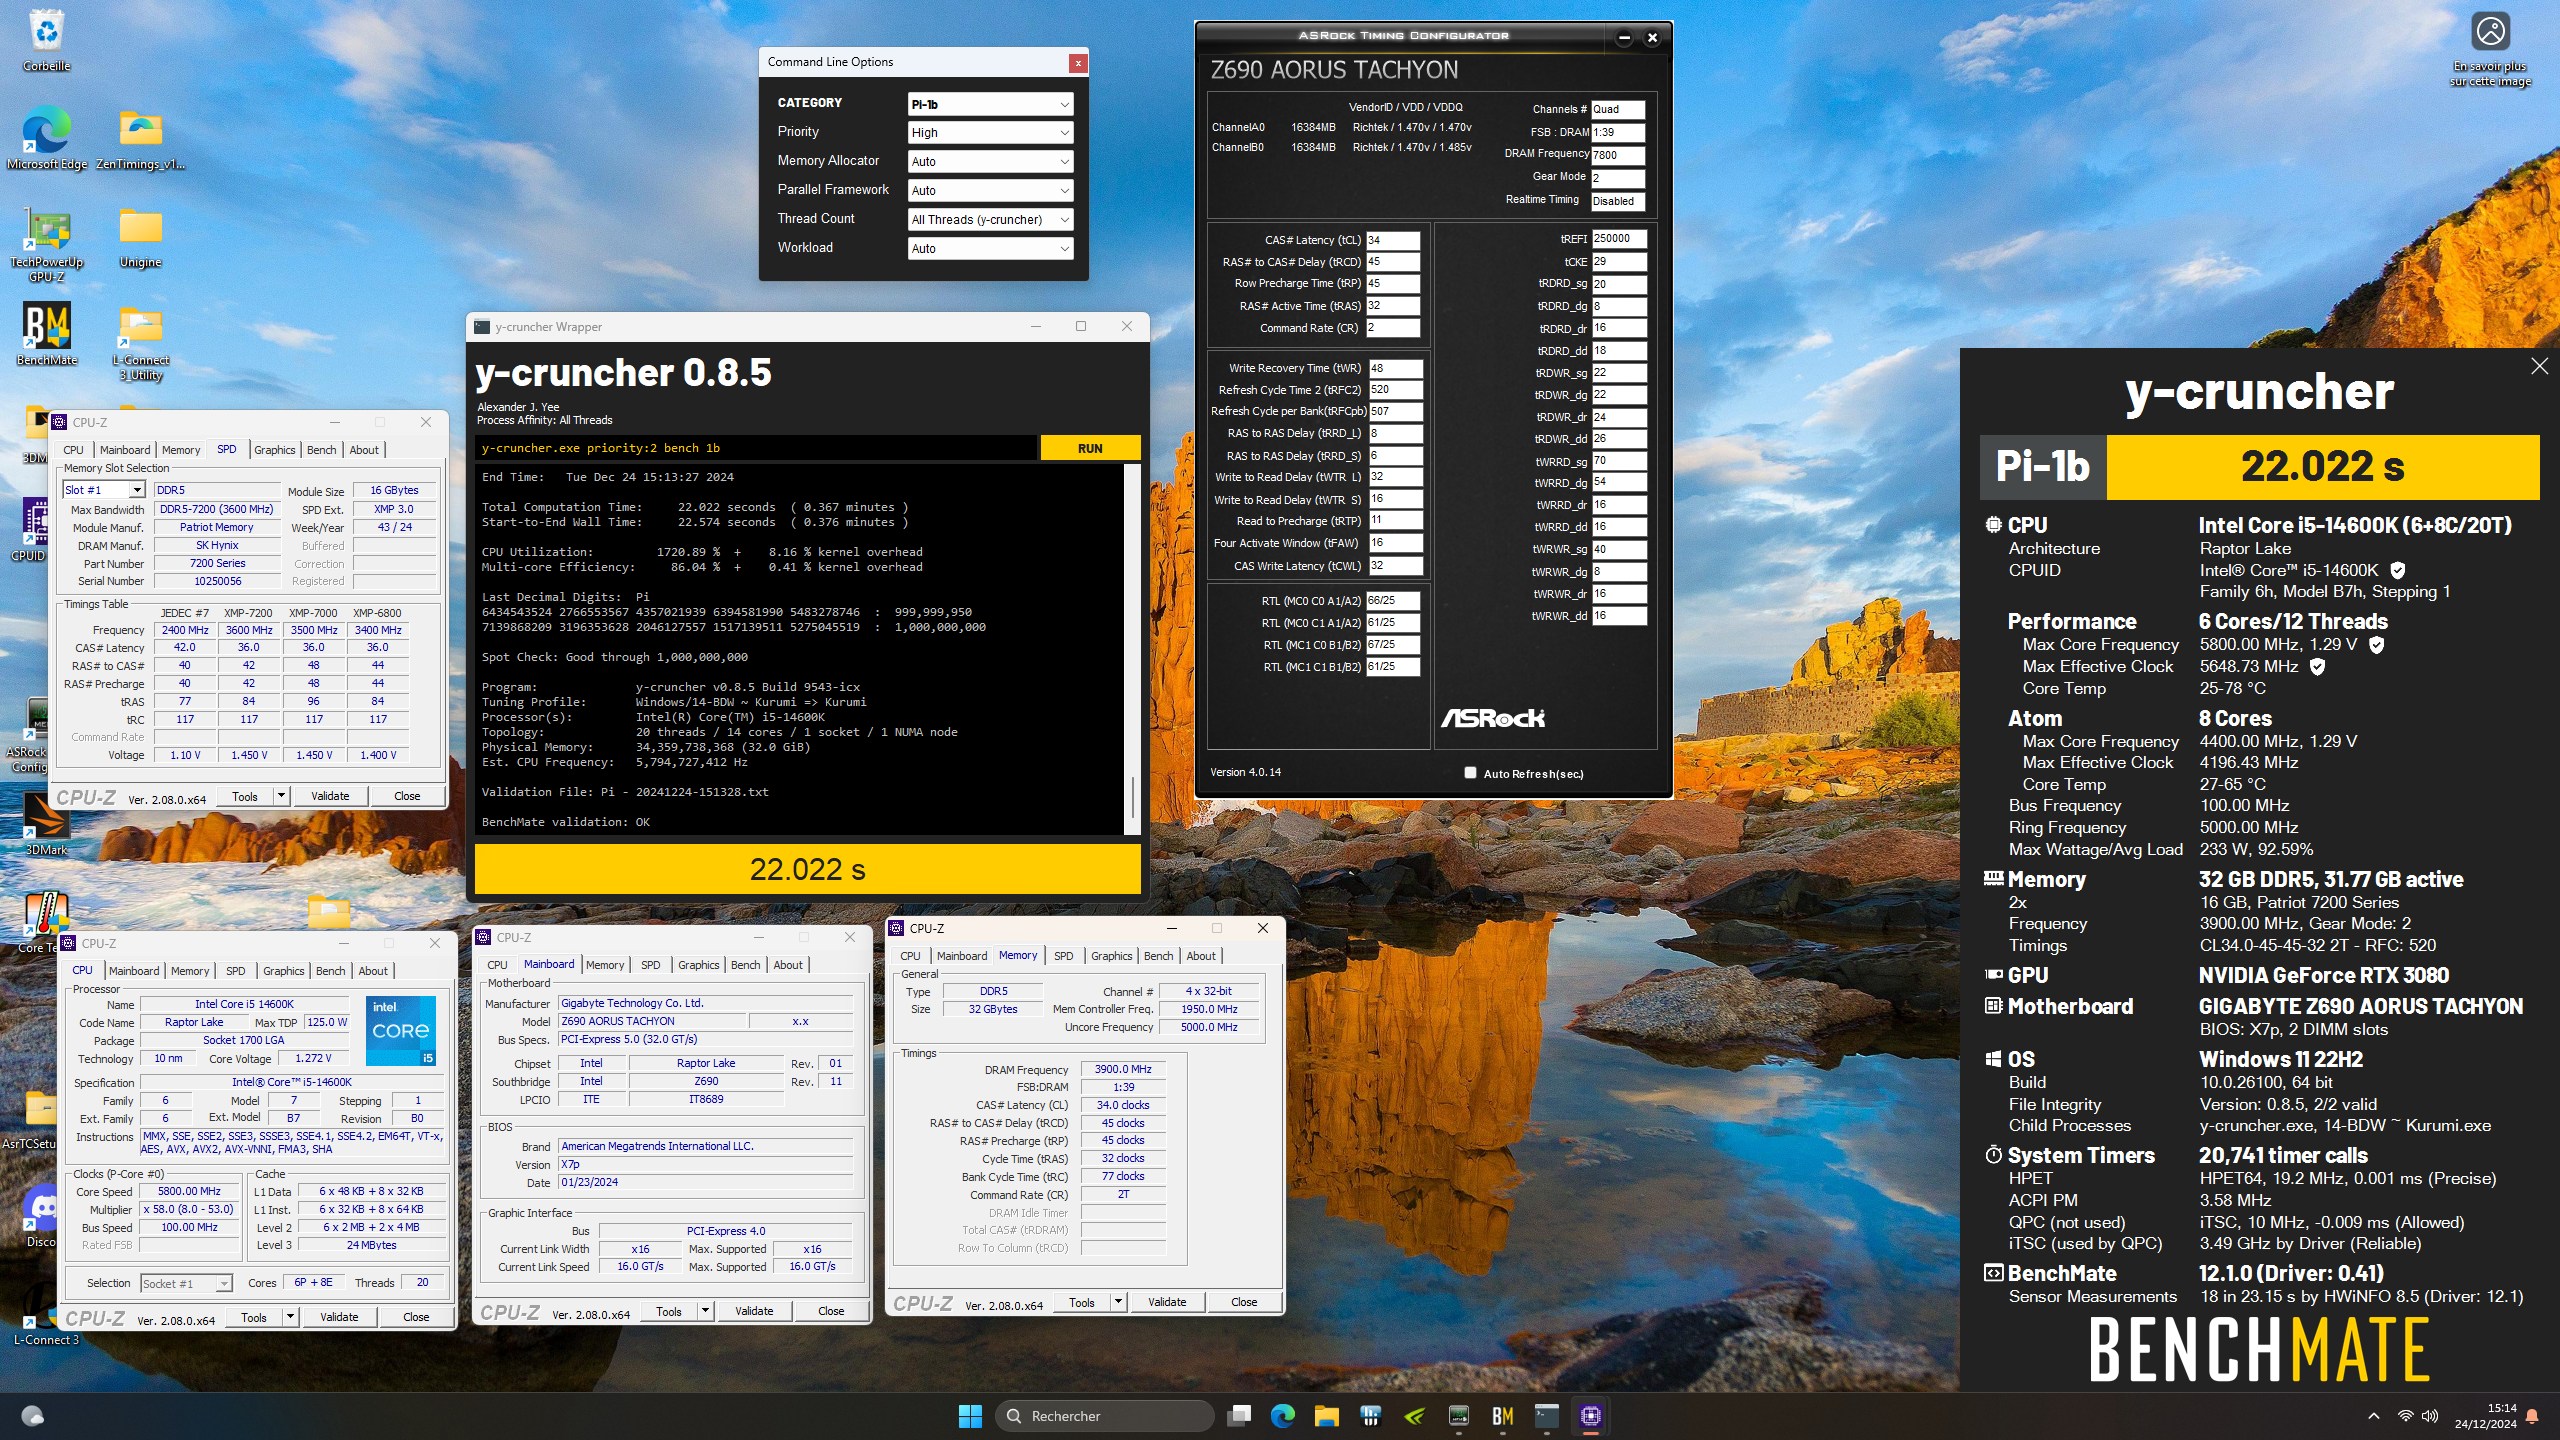Open TechPowerUp GPU-Z desktop shortcut

click(46, 244)
